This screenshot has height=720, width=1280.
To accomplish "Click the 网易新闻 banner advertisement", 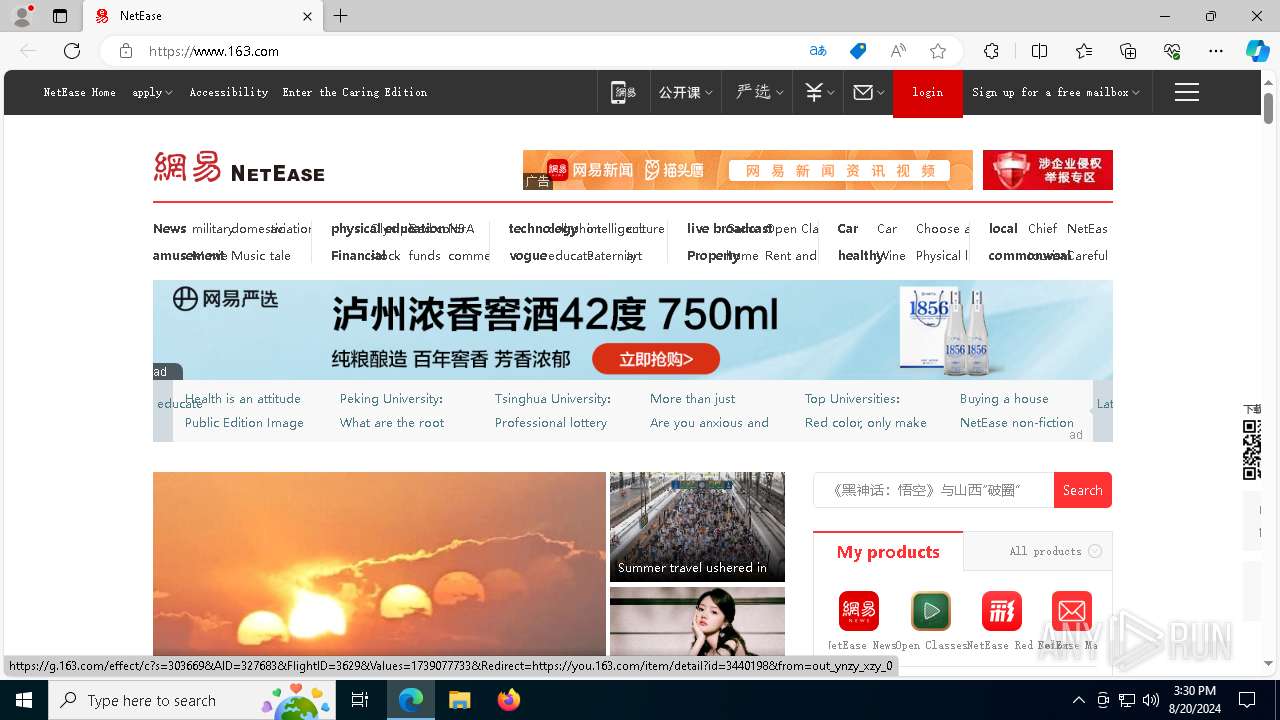I will [748, 170].
